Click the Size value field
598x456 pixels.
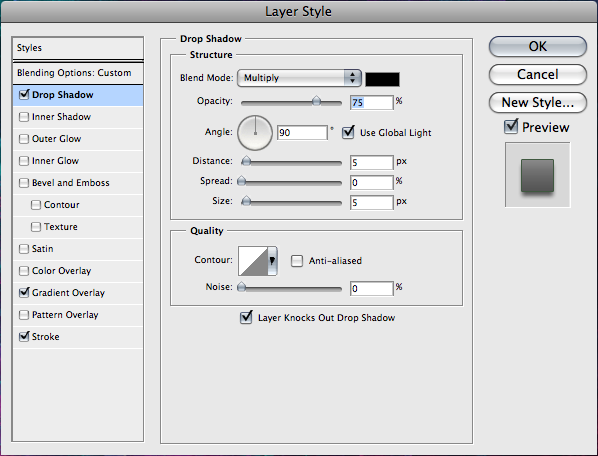pos(371,202)
